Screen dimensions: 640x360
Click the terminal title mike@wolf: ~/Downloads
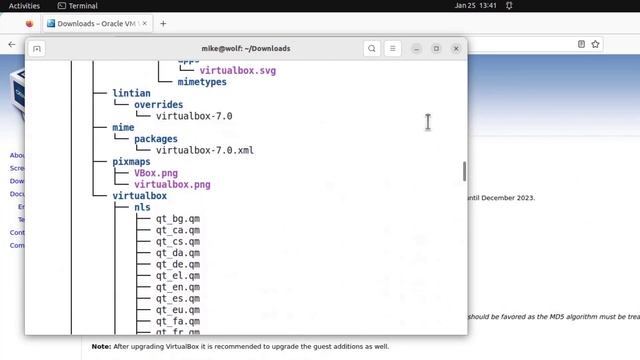point(246,49)
